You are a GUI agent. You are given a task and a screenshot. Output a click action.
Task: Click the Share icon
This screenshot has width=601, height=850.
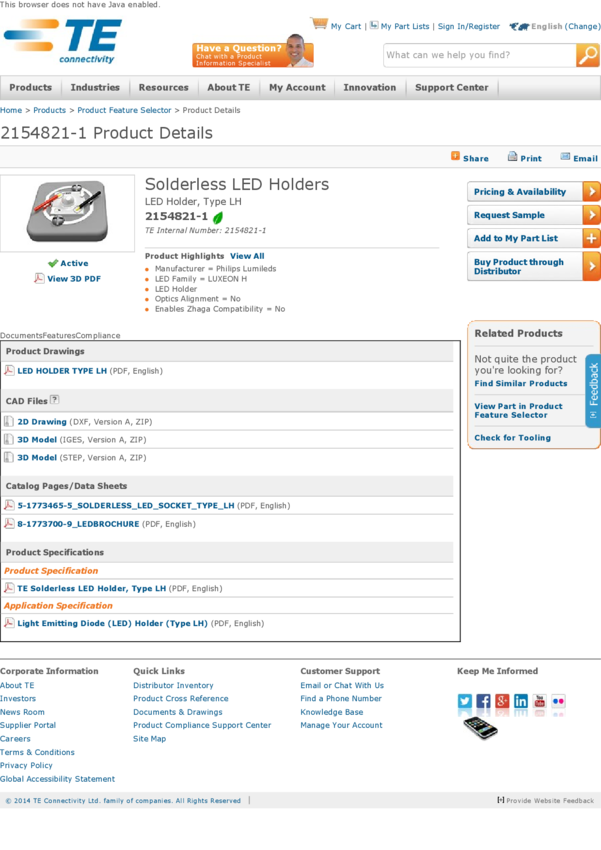click(x=455, y=156)
